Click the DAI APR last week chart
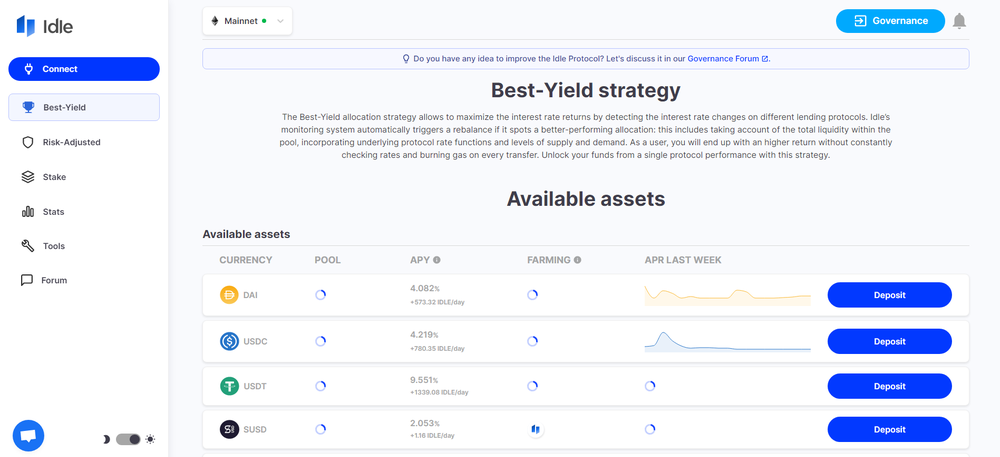Viewport: 1000px width, 457px height. click(x=728, y=295)
